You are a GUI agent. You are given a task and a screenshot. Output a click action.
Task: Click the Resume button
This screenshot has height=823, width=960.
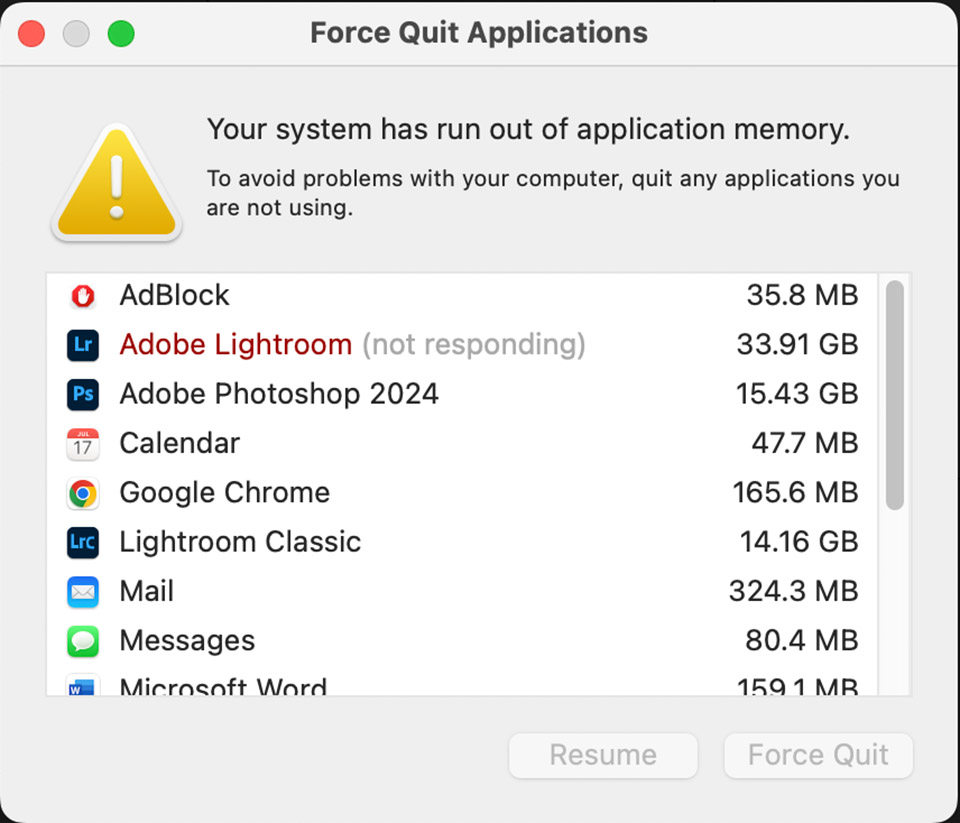pyautogui.click(x=603, y=756)
